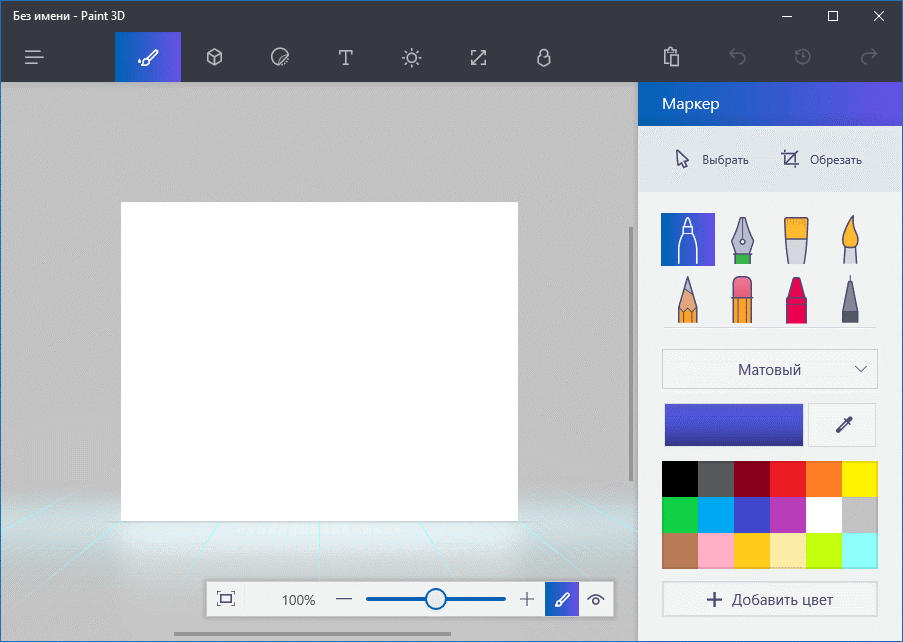Viewport: 903px width, 642px height.
Task: Select the red crayon tool
Action: click(796, 299)
